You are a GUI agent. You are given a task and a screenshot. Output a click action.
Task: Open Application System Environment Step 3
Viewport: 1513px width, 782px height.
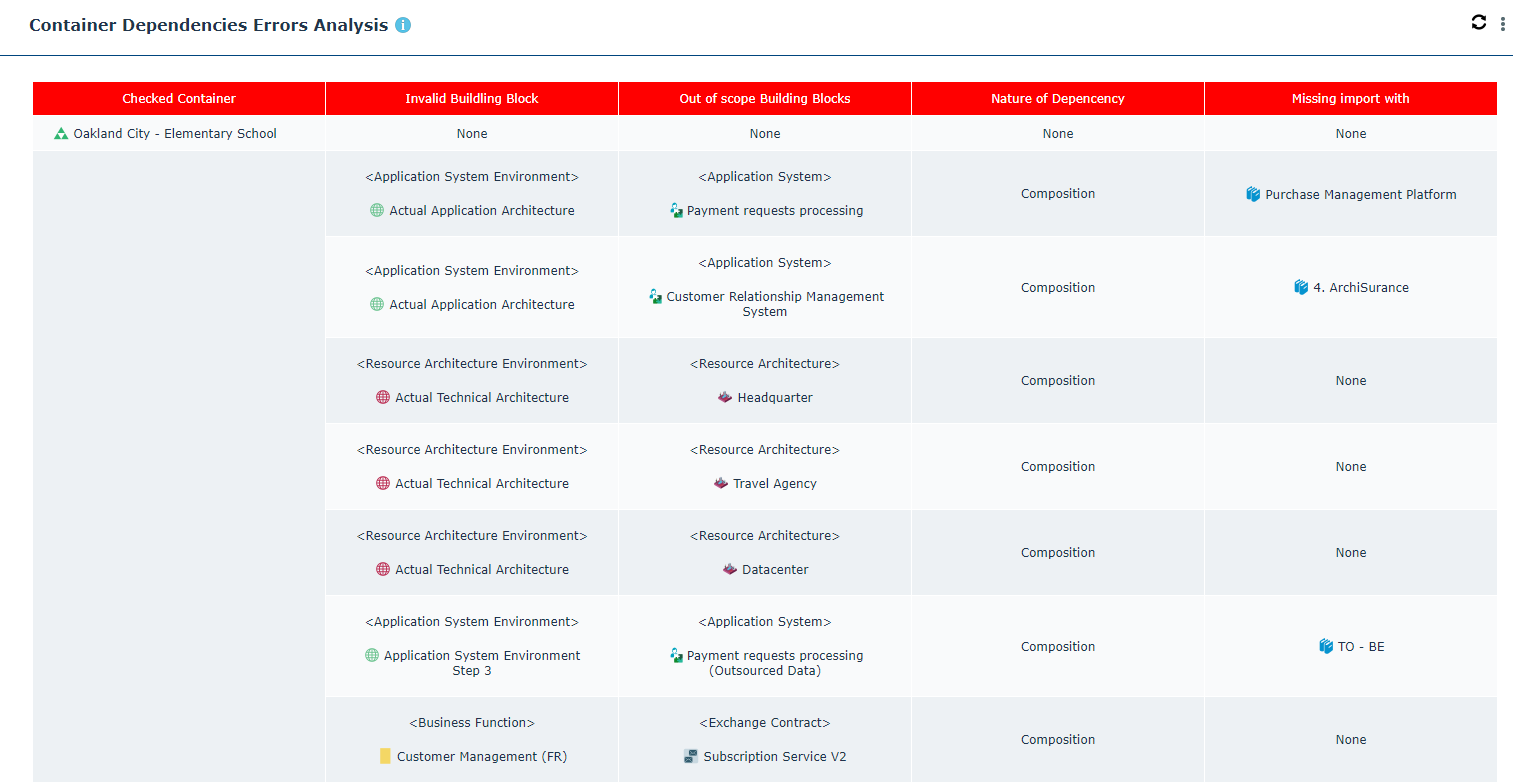(x=481, y=662)
